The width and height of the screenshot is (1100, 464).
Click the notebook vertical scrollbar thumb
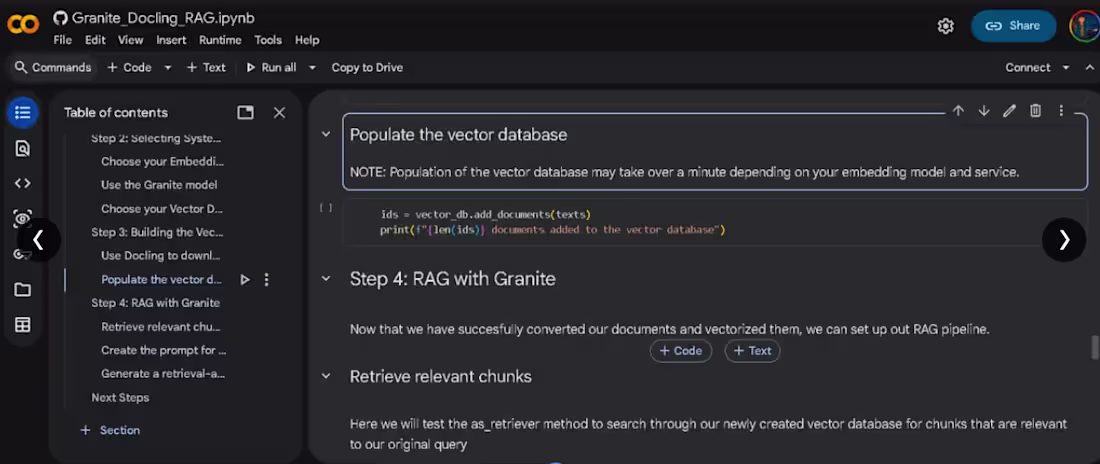1094,348
